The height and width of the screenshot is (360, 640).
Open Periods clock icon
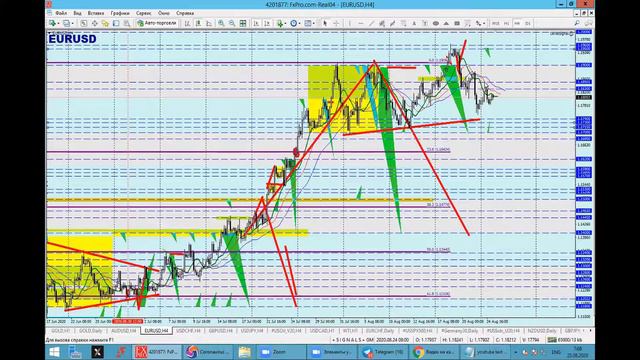click(x=293, y=23)
